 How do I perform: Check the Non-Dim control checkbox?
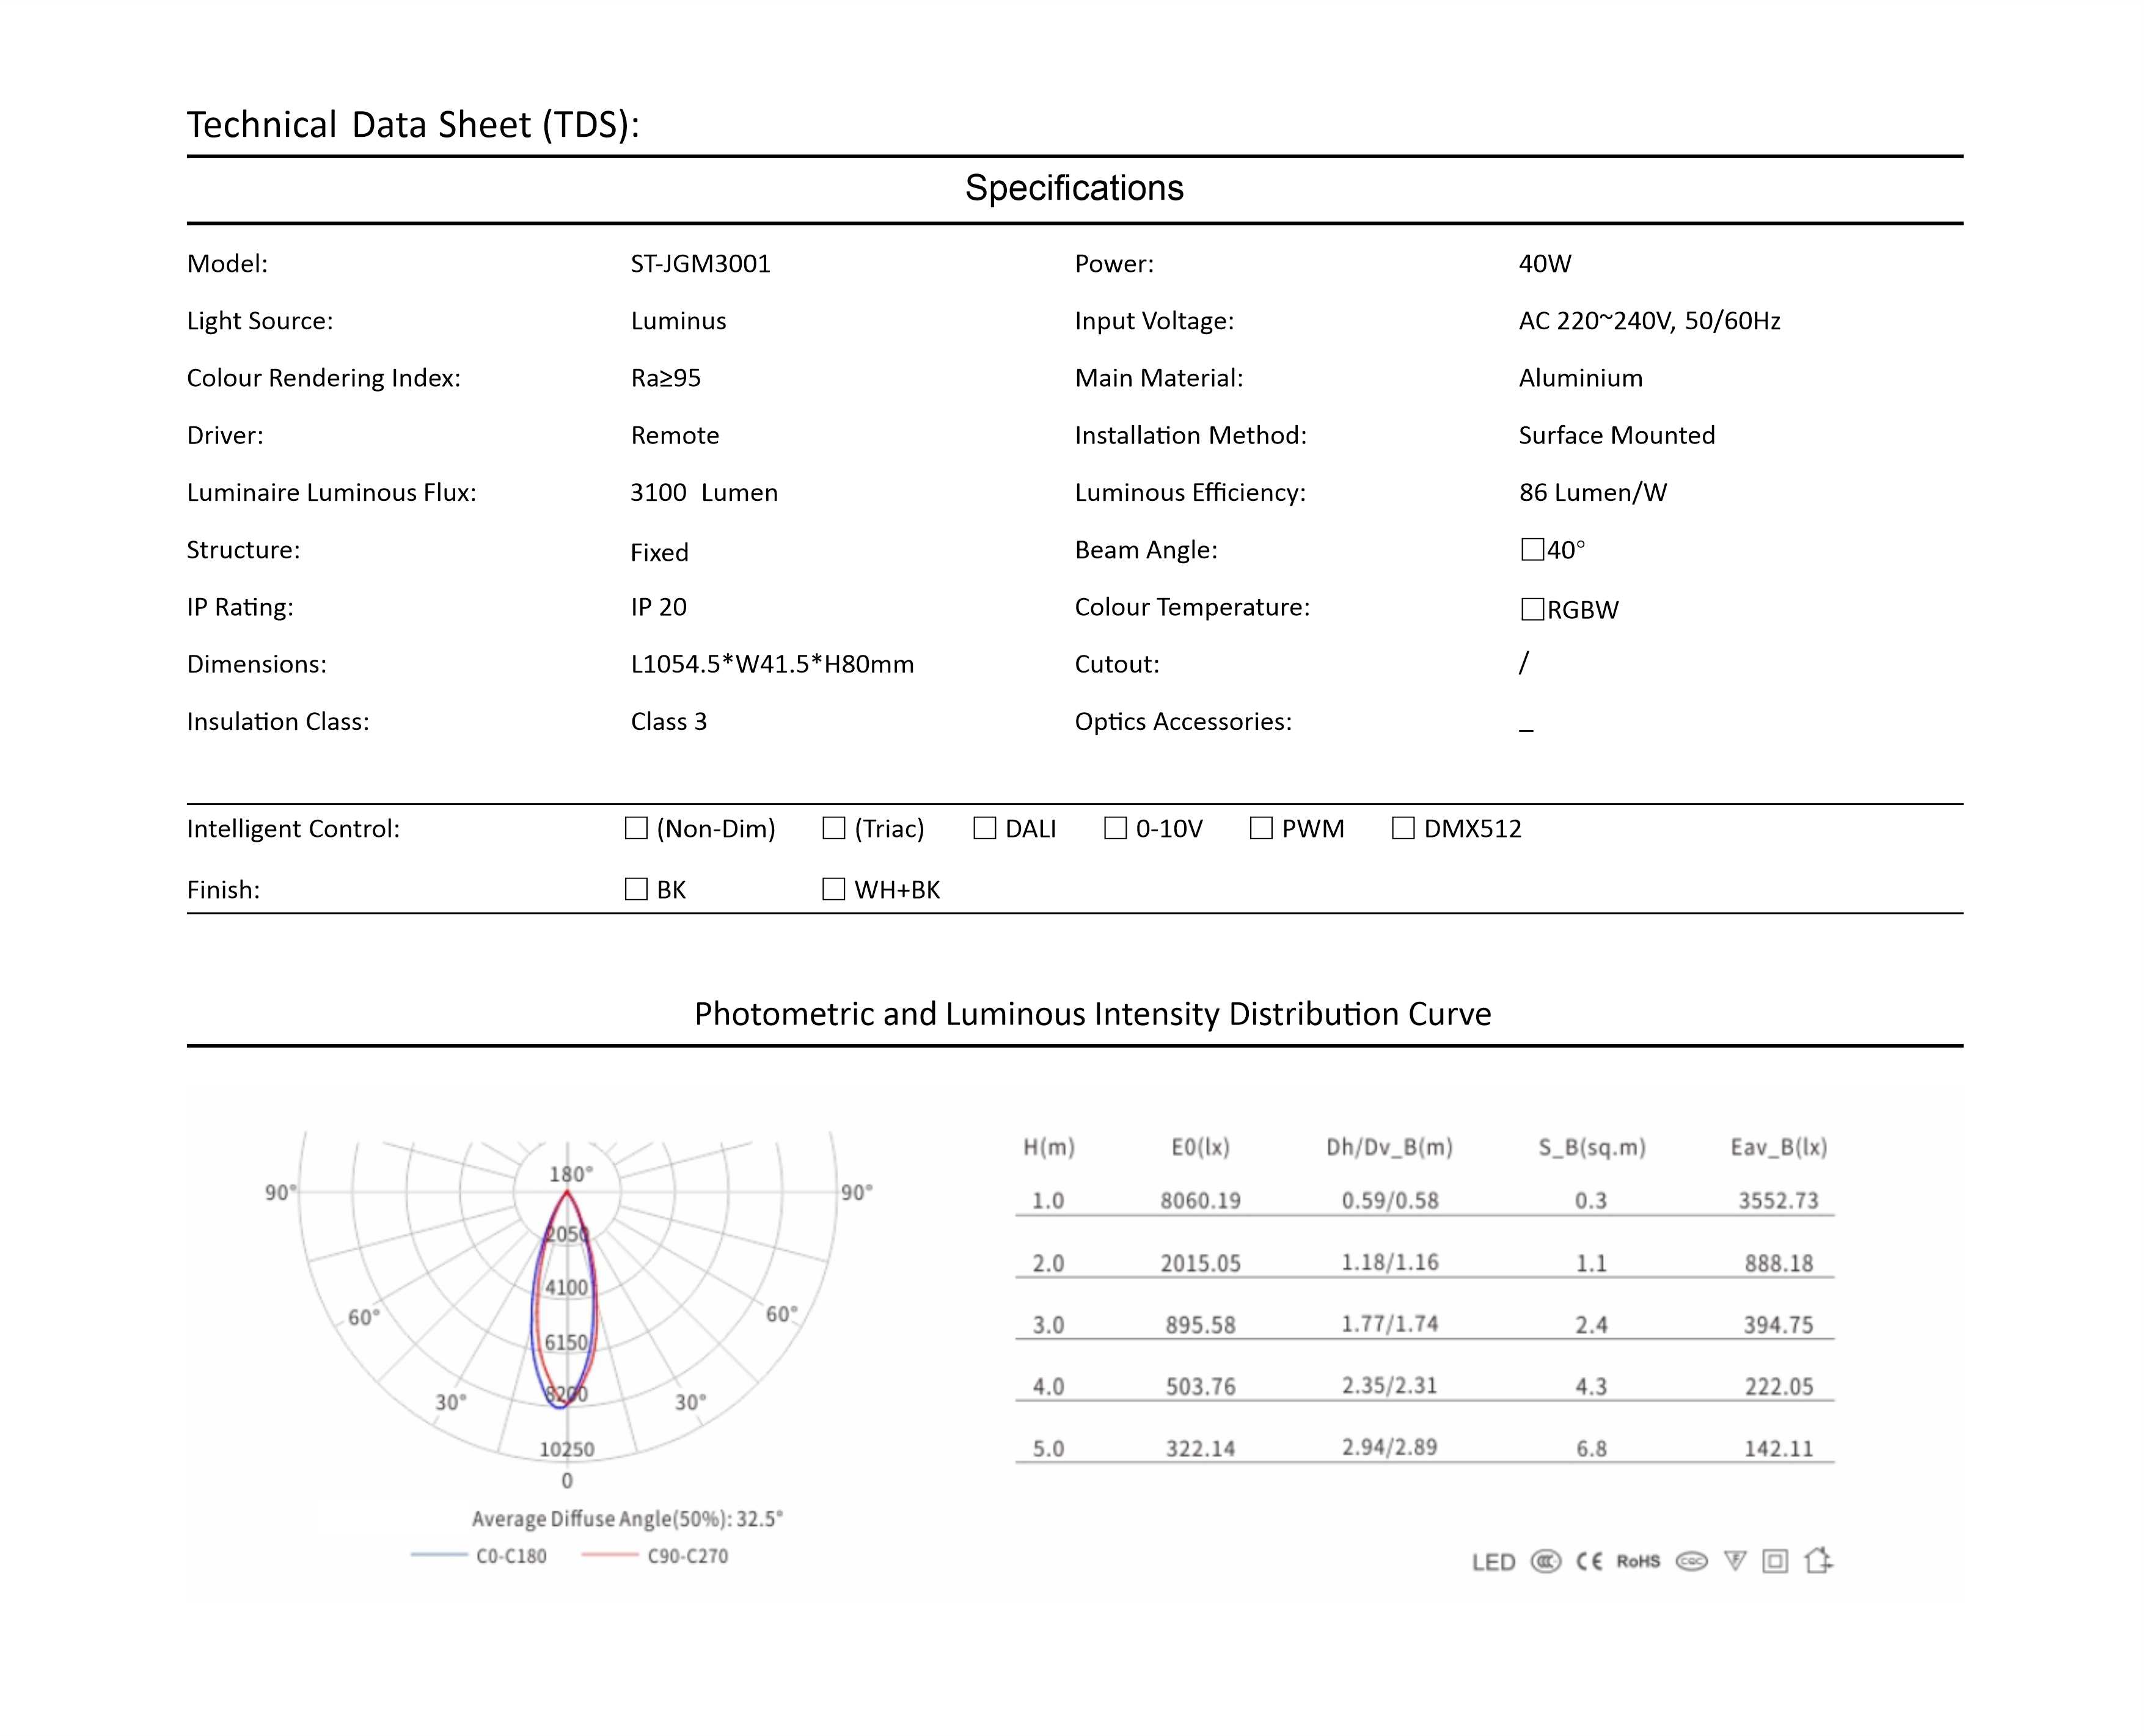[x=636, y=828]
